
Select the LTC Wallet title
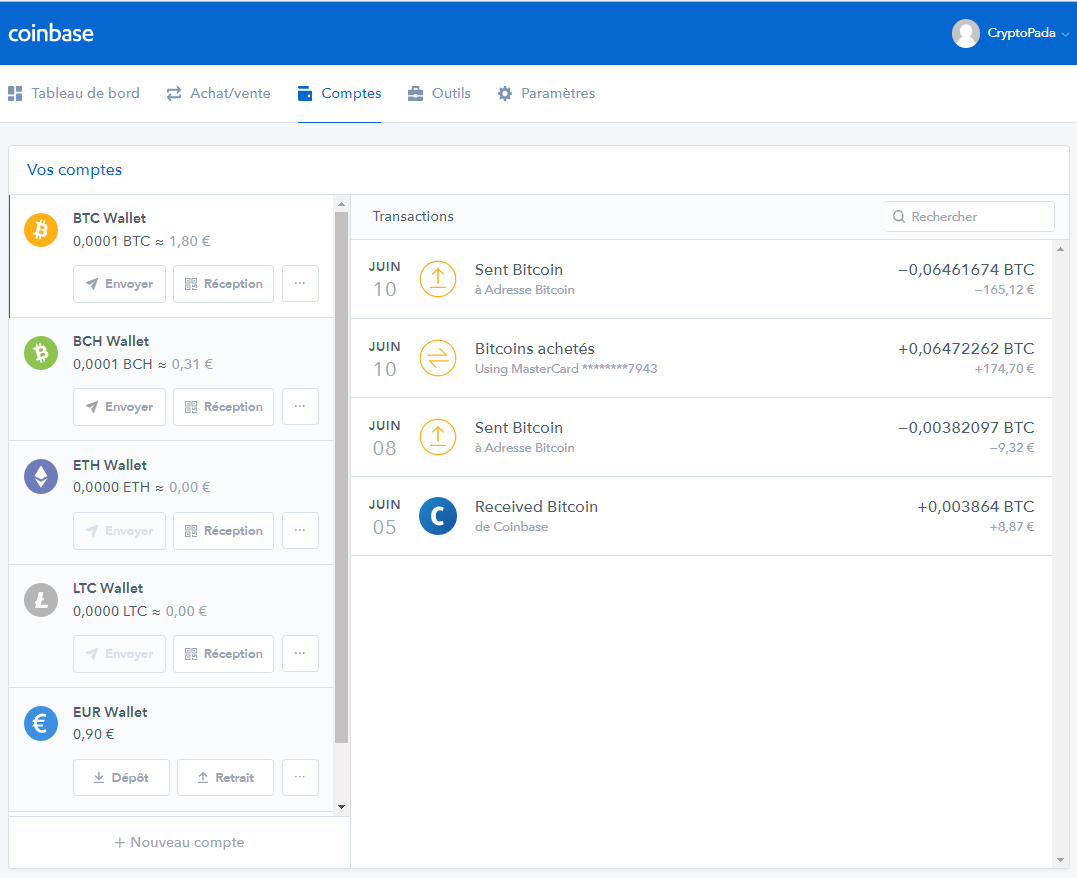[108, 588]
